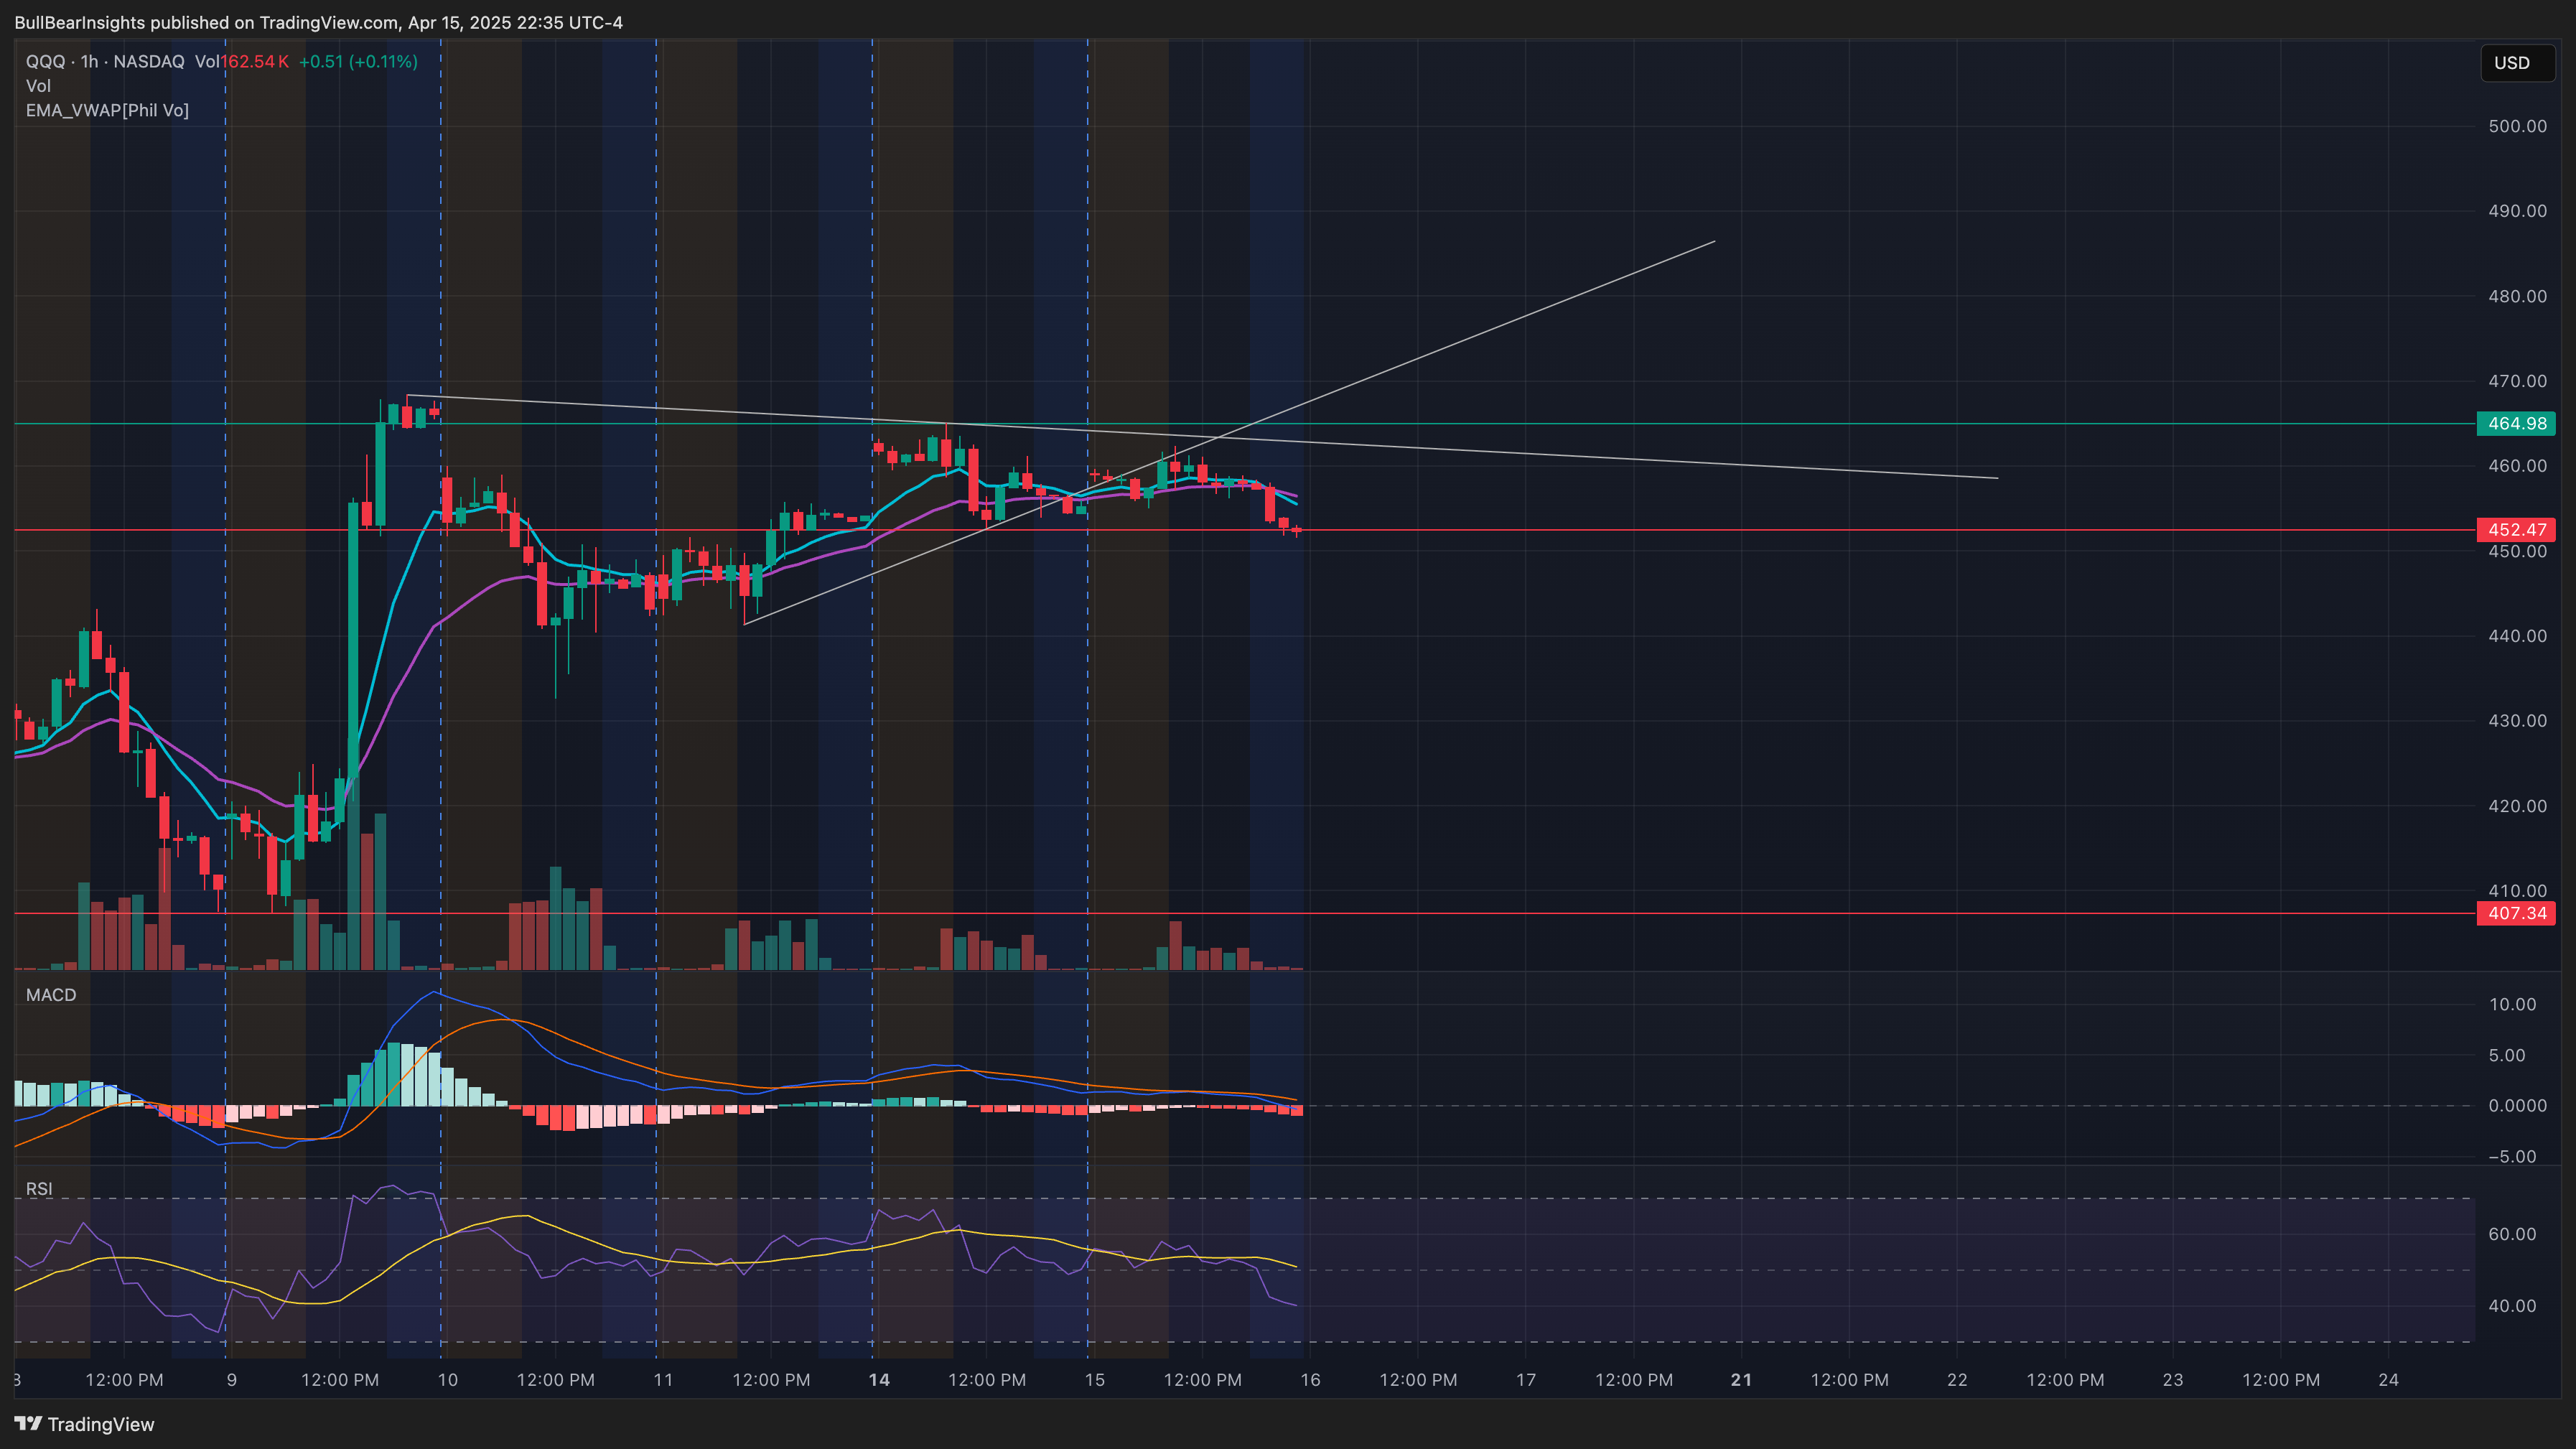Click the MACD pane label

(51, 995)
